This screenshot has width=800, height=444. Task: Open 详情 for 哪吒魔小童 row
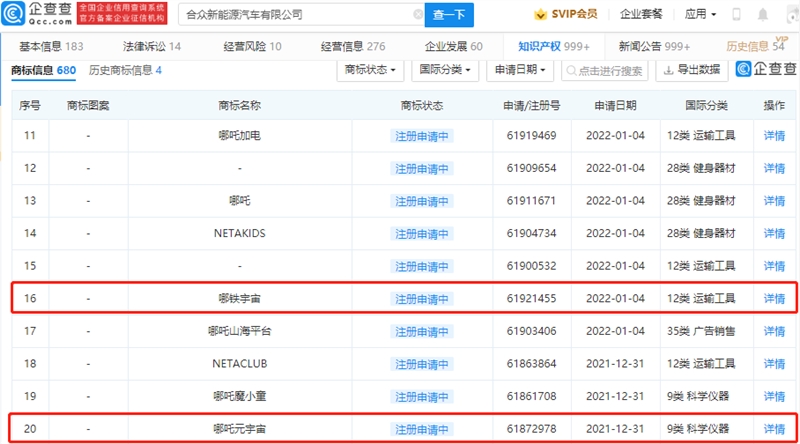[774, 397]
